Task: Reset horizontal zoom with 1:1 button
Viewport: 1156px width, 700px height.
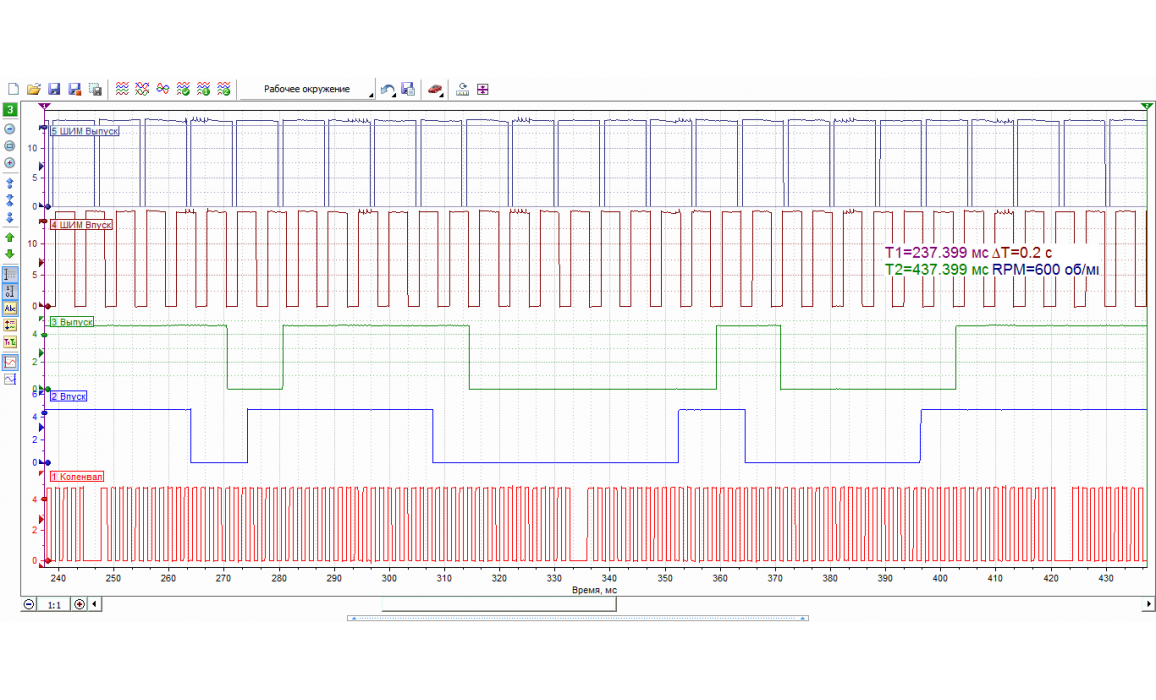Action: pyautogui.click(x=54, y=605)
